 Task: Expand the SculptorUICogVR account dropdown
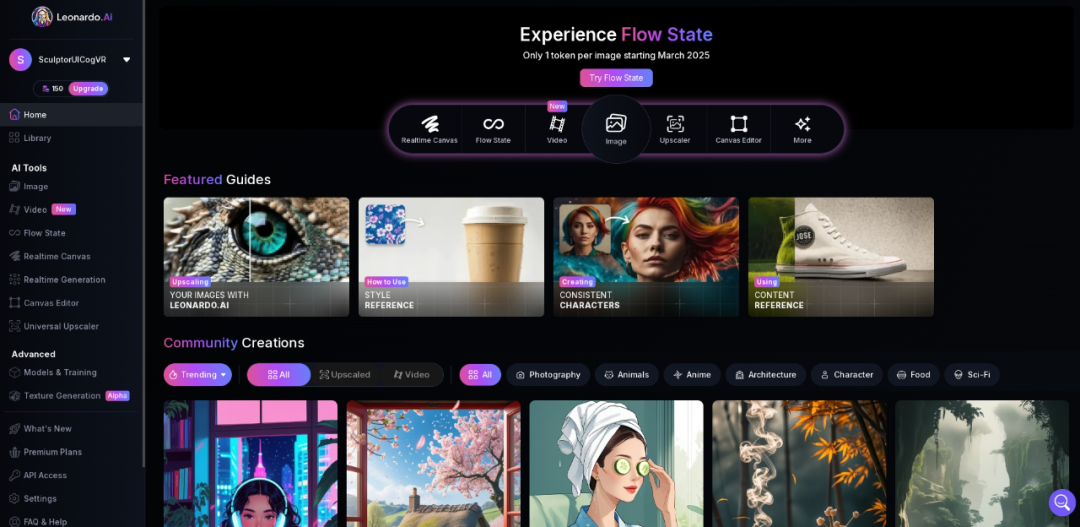(x=127, y=60)
